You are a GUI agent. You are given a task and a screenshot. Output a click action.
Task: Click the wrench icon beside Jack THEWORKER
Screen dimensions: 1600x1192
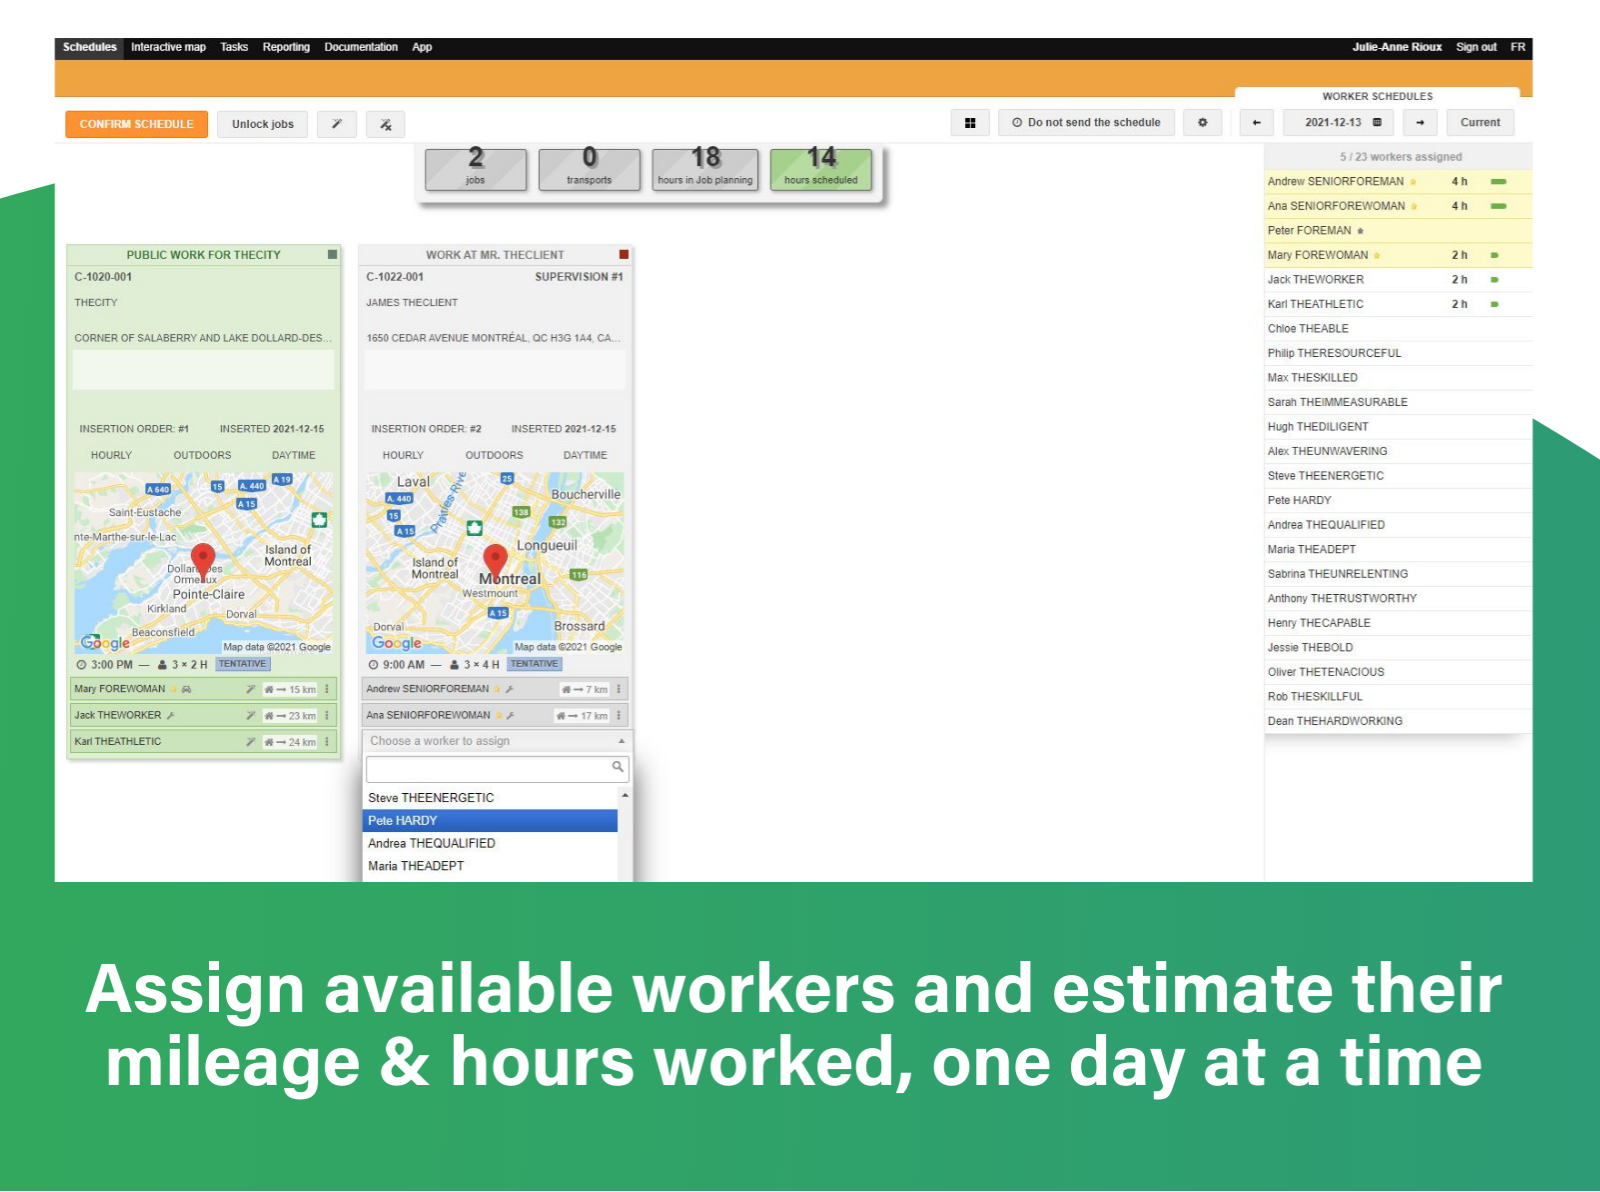point(172,715)
